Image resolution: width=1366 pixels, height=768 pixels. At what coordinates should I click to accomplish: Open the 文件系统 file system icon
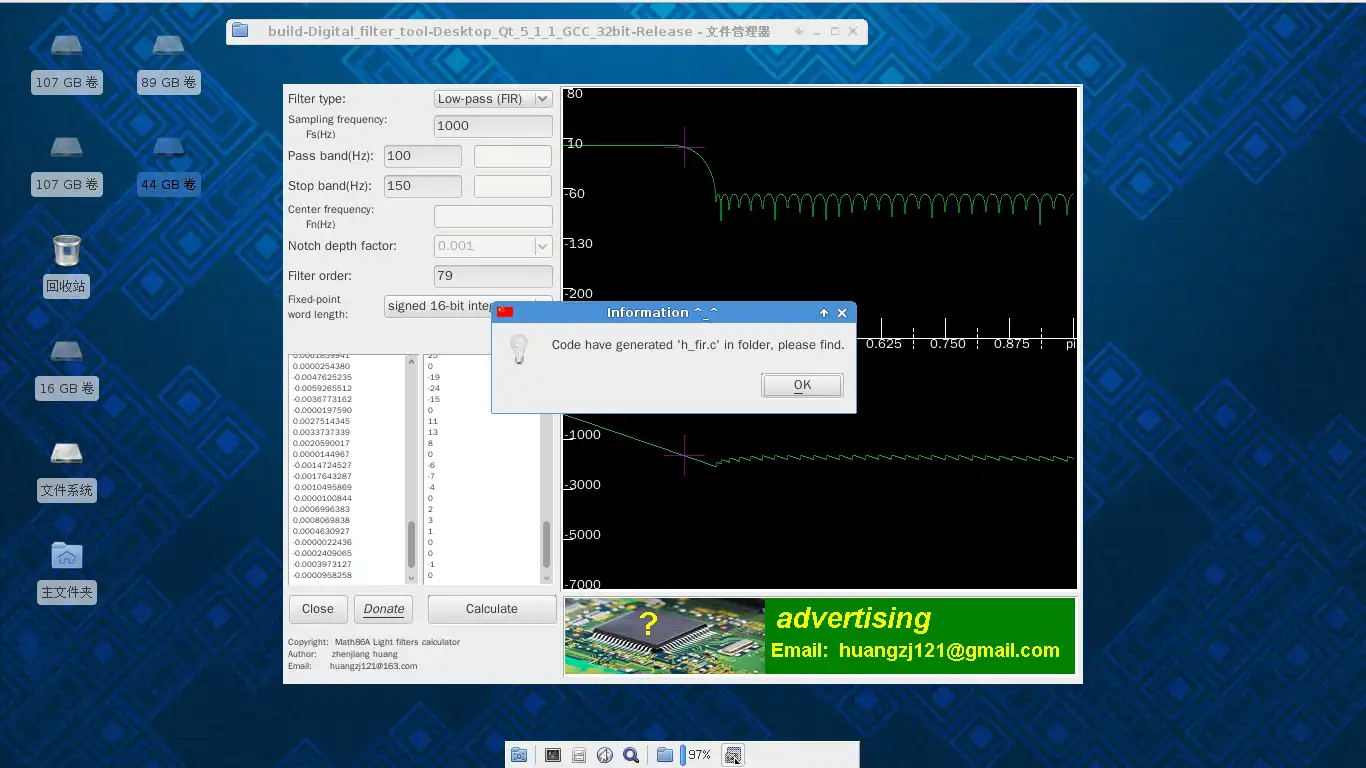click(x=66, y=454)
